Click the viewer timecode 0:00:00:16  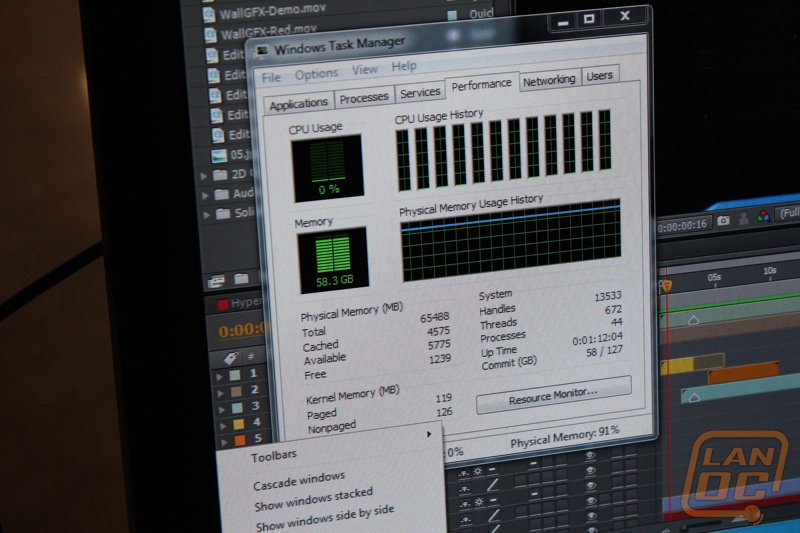(x=683, y=225)
